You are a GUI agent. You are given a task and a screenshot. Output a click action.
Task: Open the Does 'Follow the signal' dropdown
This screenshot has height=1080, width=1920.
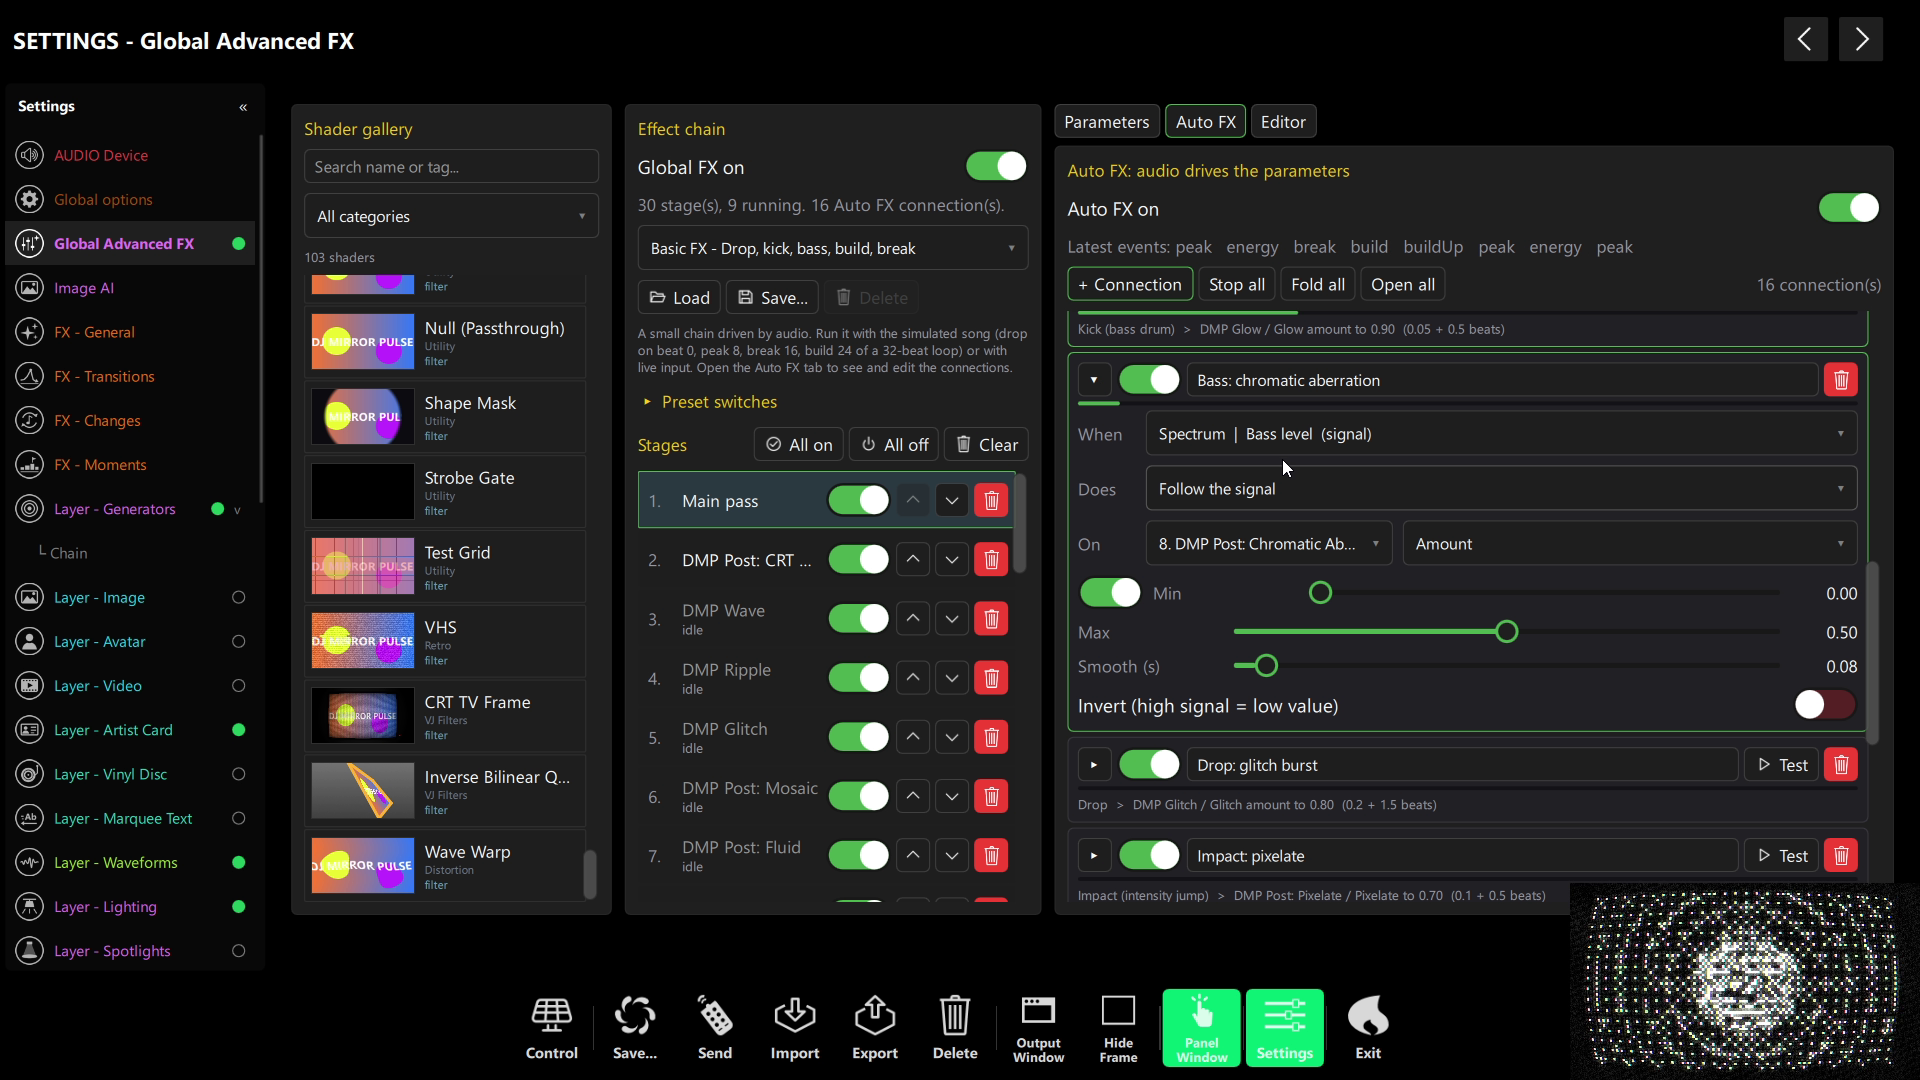pyautogui.click(x=1501, y=489)
